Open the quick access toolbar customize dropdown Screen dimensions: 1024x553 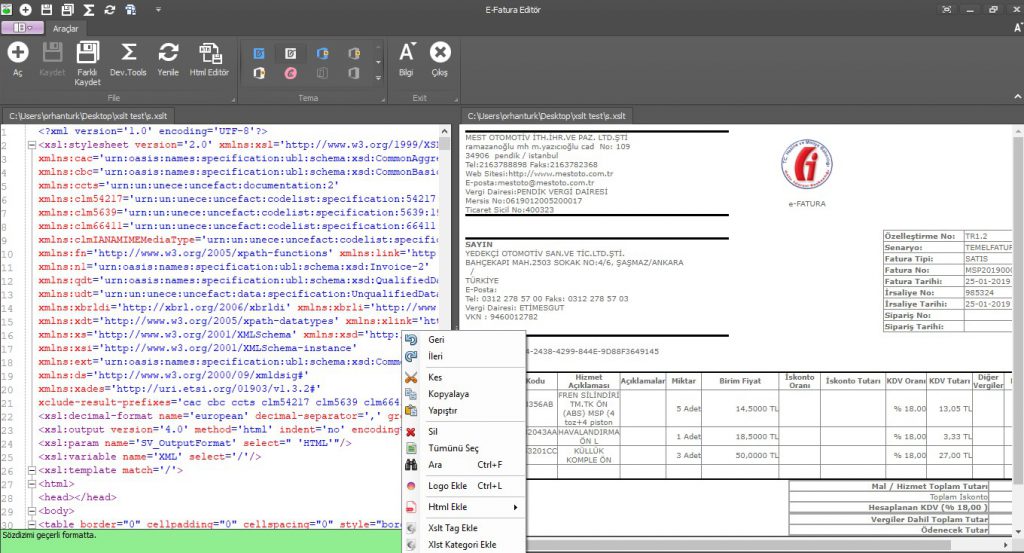(x=158, y=10)
